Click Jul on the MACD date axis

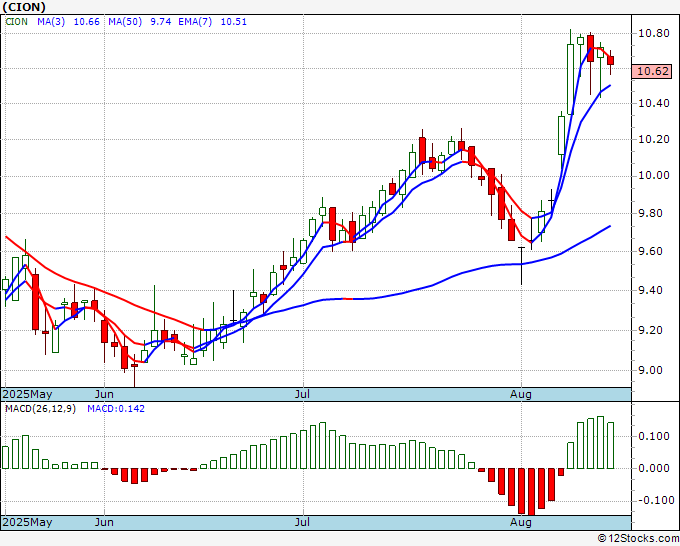click(302, 522)
